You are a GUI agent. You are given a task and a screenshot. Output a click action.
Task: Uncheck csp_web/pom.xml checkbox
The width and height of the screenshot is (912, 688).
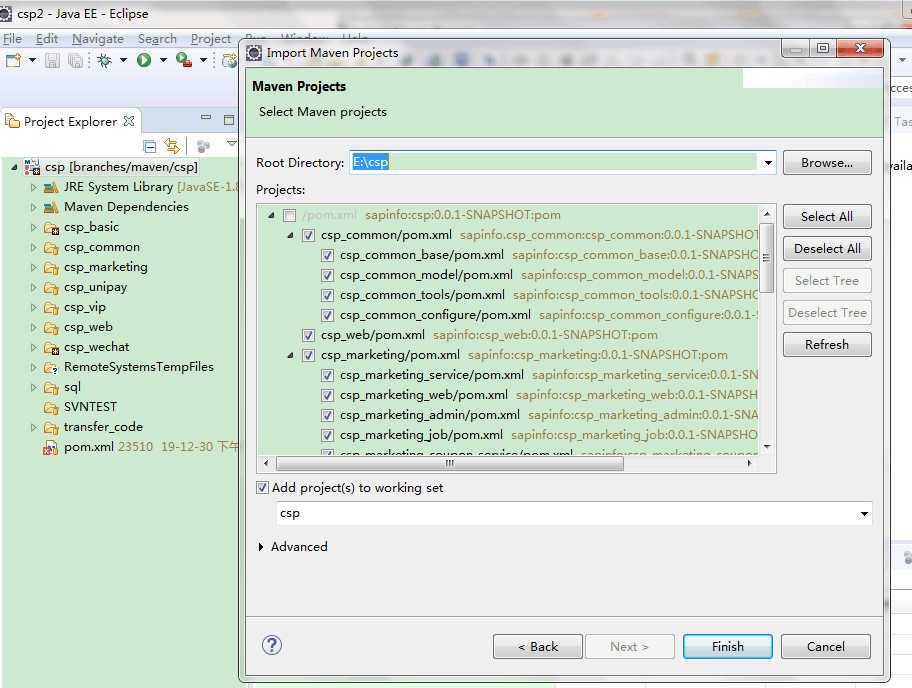308,335
